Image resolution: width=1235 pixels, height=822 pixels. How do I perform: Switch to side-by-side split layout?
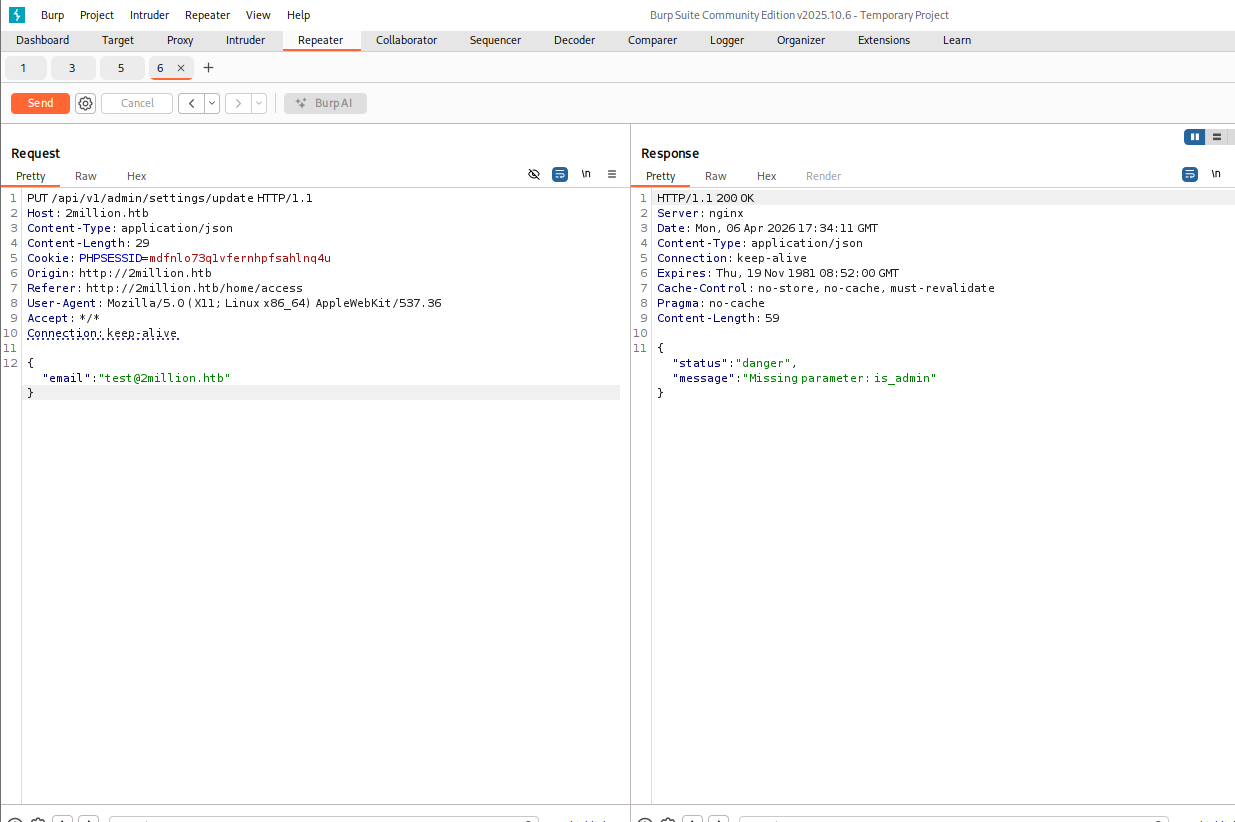point(1194,137)
